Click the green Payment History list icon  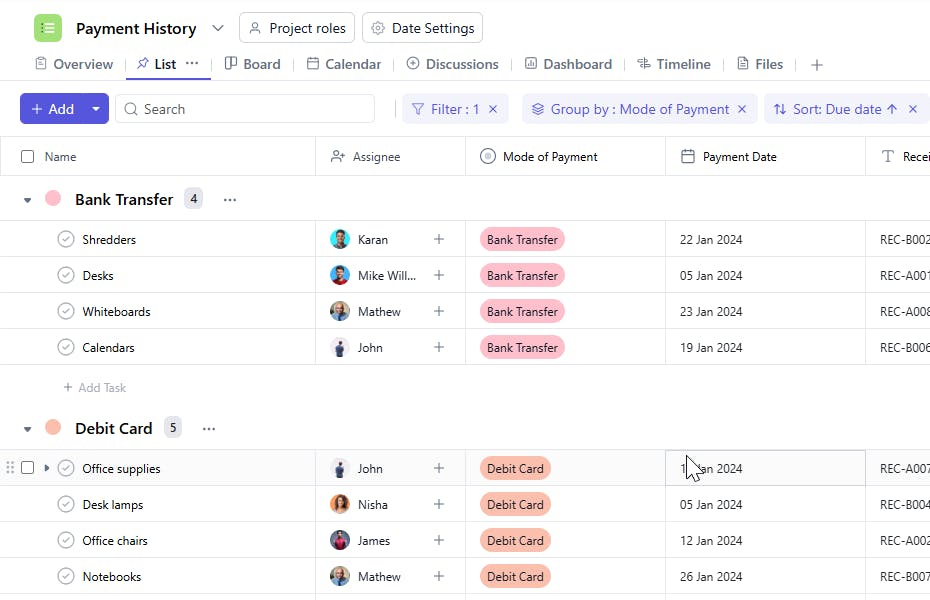tap(47, 28)
